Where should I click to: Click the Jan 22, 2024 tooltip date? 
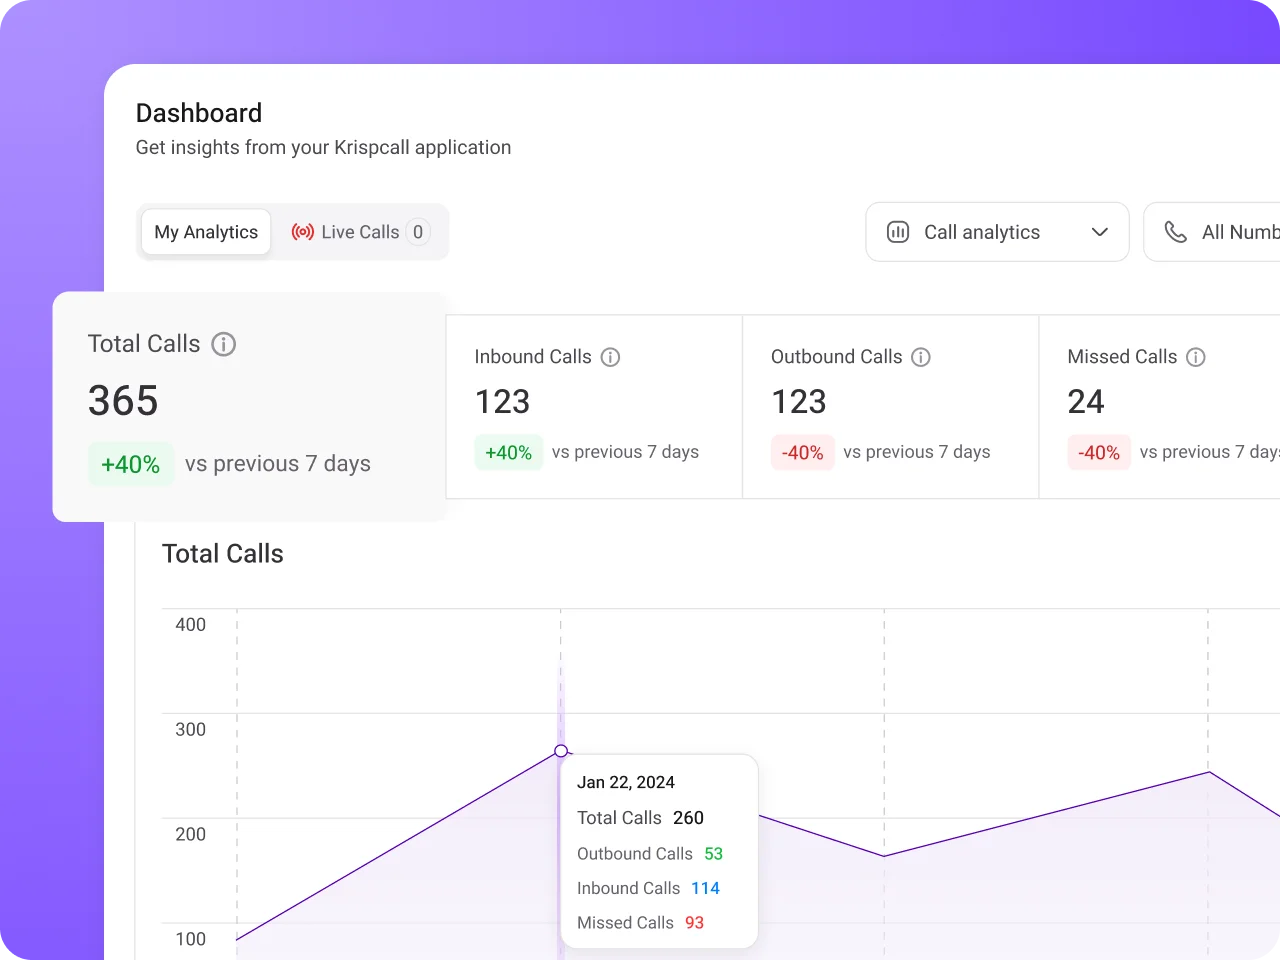626,782
